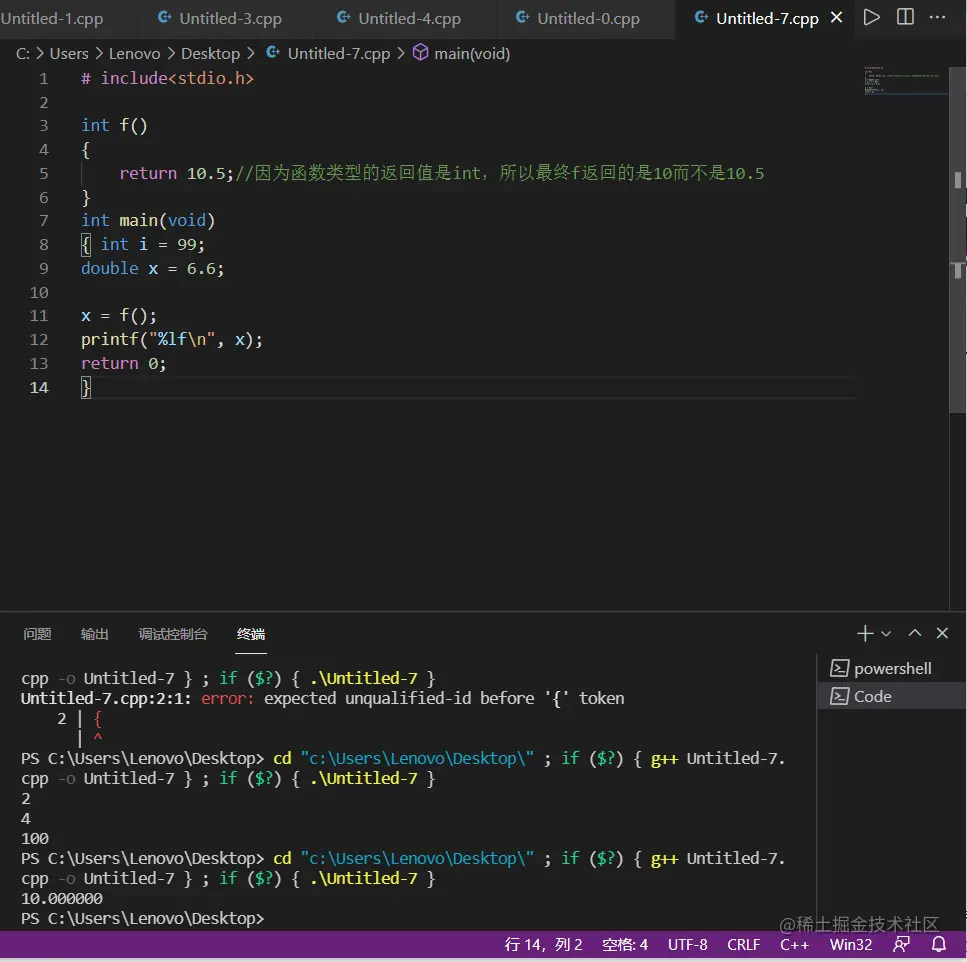The width and height of the screenshot is (967, 962).
Task: Click 'int f()' function declaration
Action: point(114,125)
